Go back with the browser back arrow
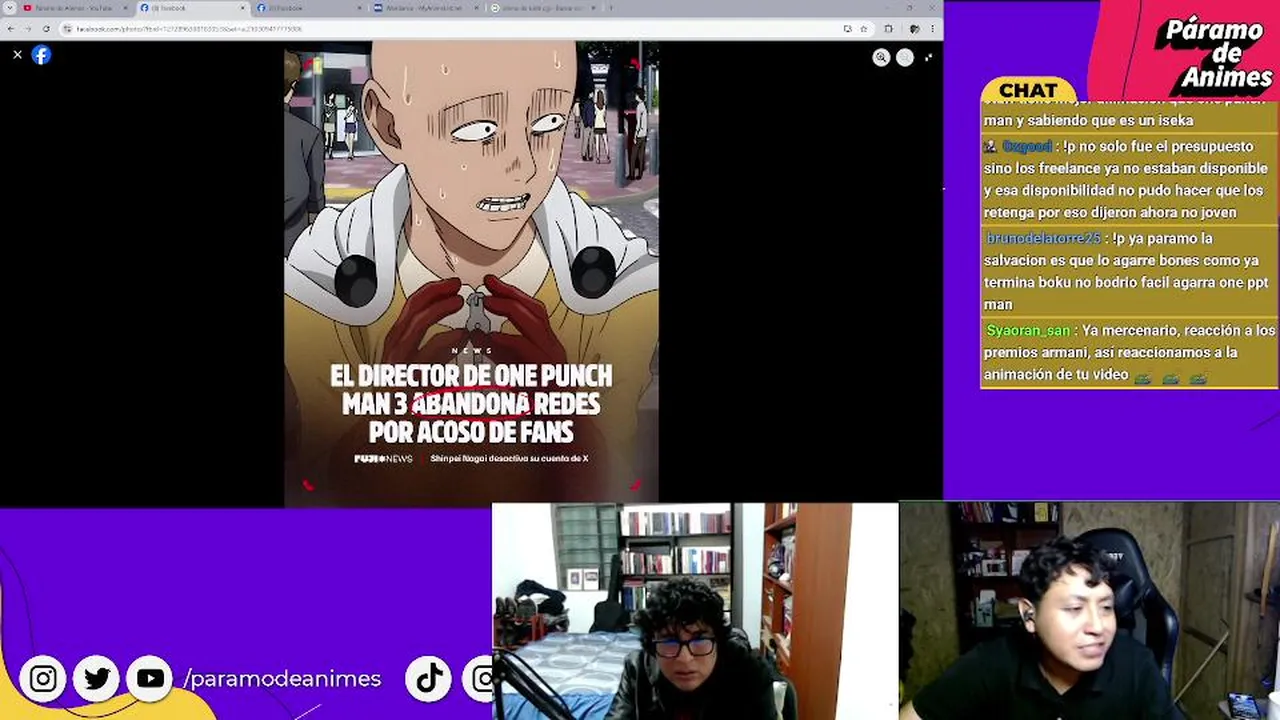Viewport: 1280px width, 720px height. click(x=11, y=29)
